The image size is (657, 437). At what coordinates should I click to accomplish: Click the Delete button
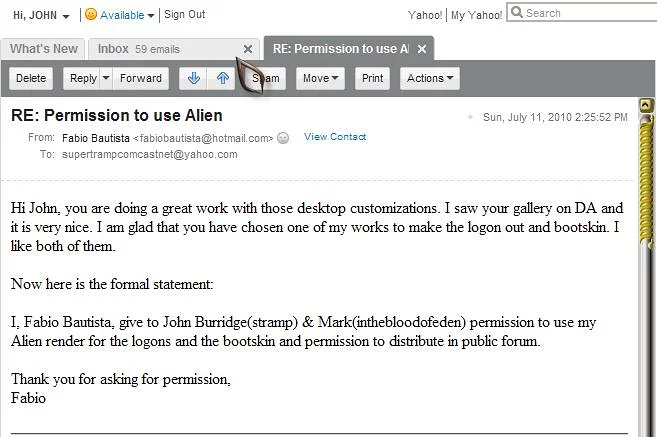point(31,78)
